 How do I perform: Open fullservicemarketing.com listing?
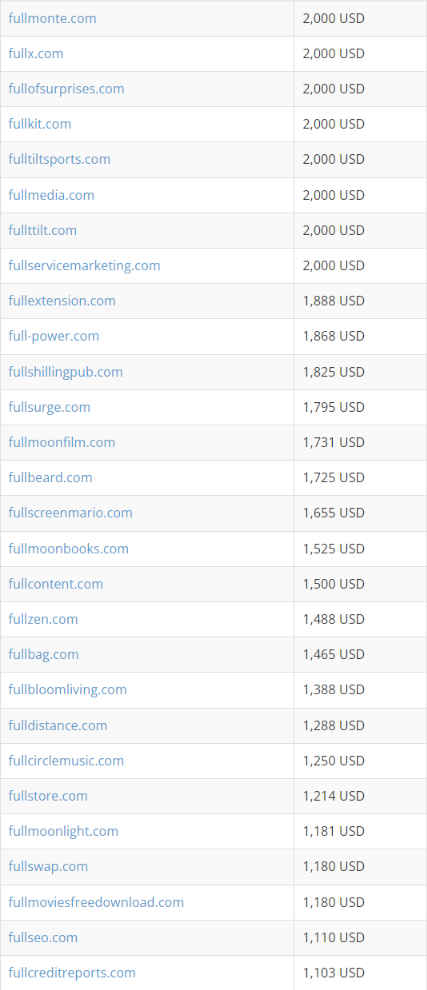84,266
